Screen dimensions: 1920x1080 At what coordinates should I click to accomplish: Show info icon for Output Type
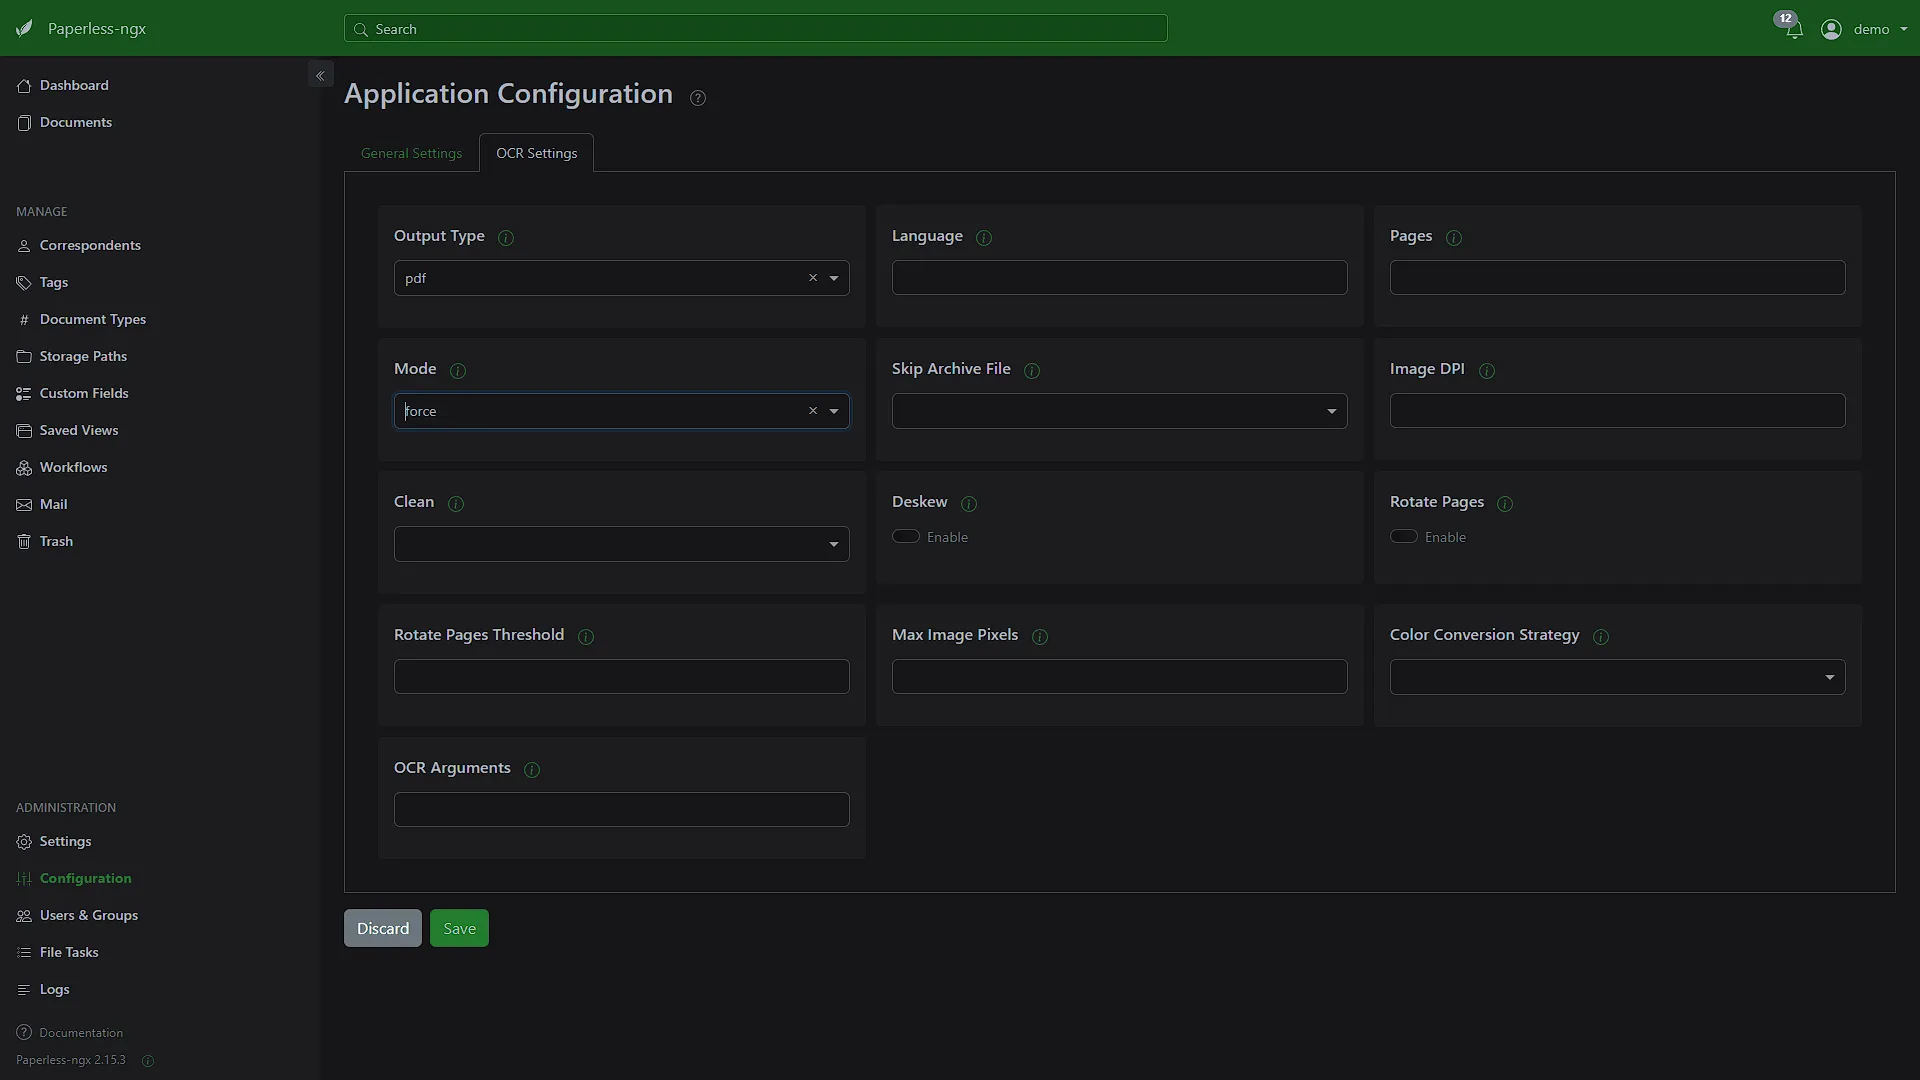(506, 238)
